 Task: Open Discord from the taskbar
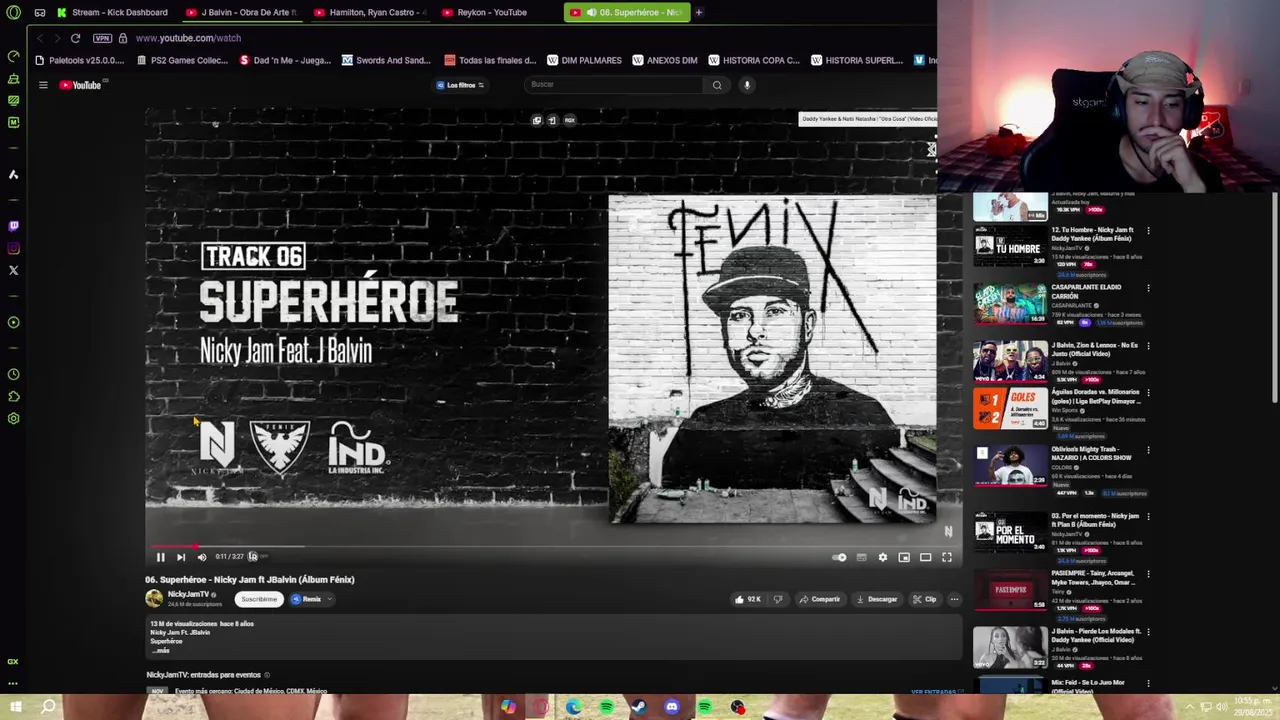[x=671, y=707]
